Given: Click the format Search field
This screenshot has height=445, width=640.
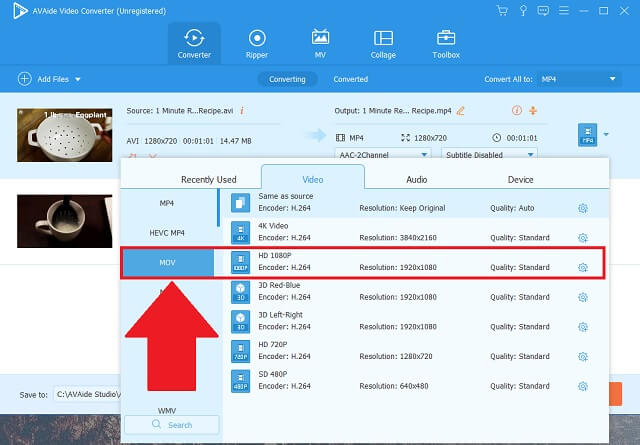Looking at the screenshot, I should (172, 425).
